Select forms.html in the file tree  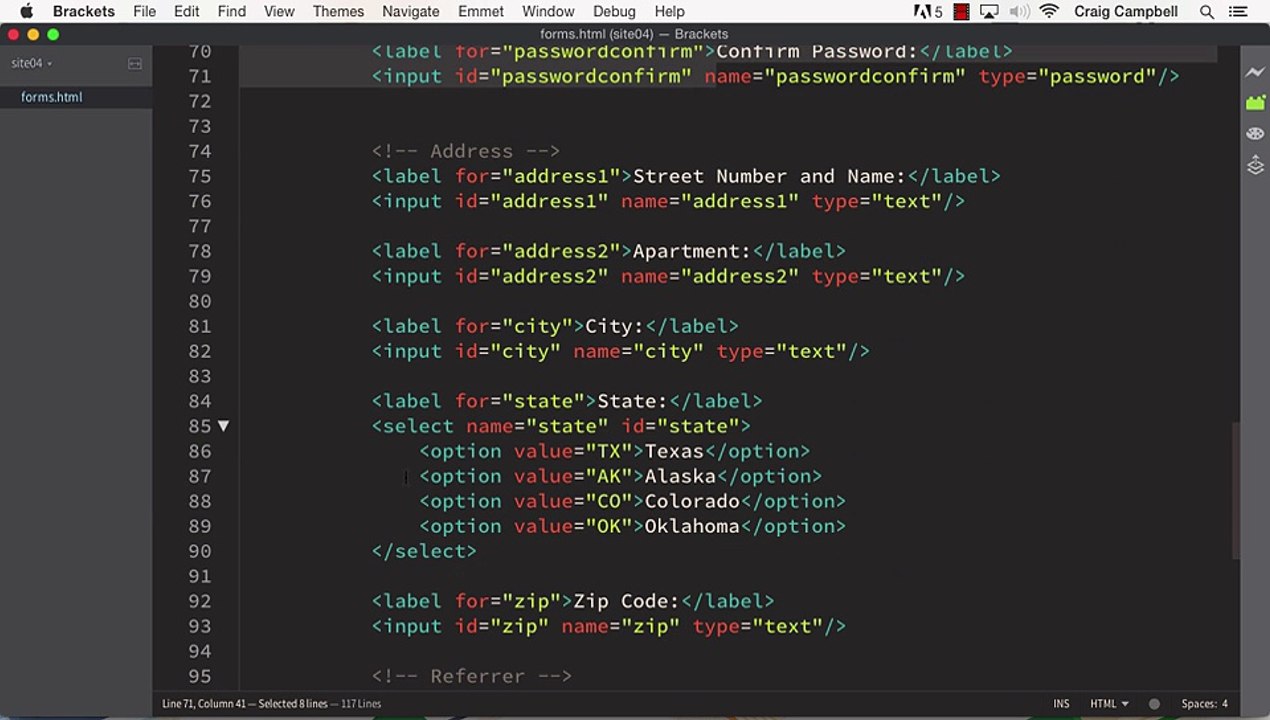(x=52, y=97)
